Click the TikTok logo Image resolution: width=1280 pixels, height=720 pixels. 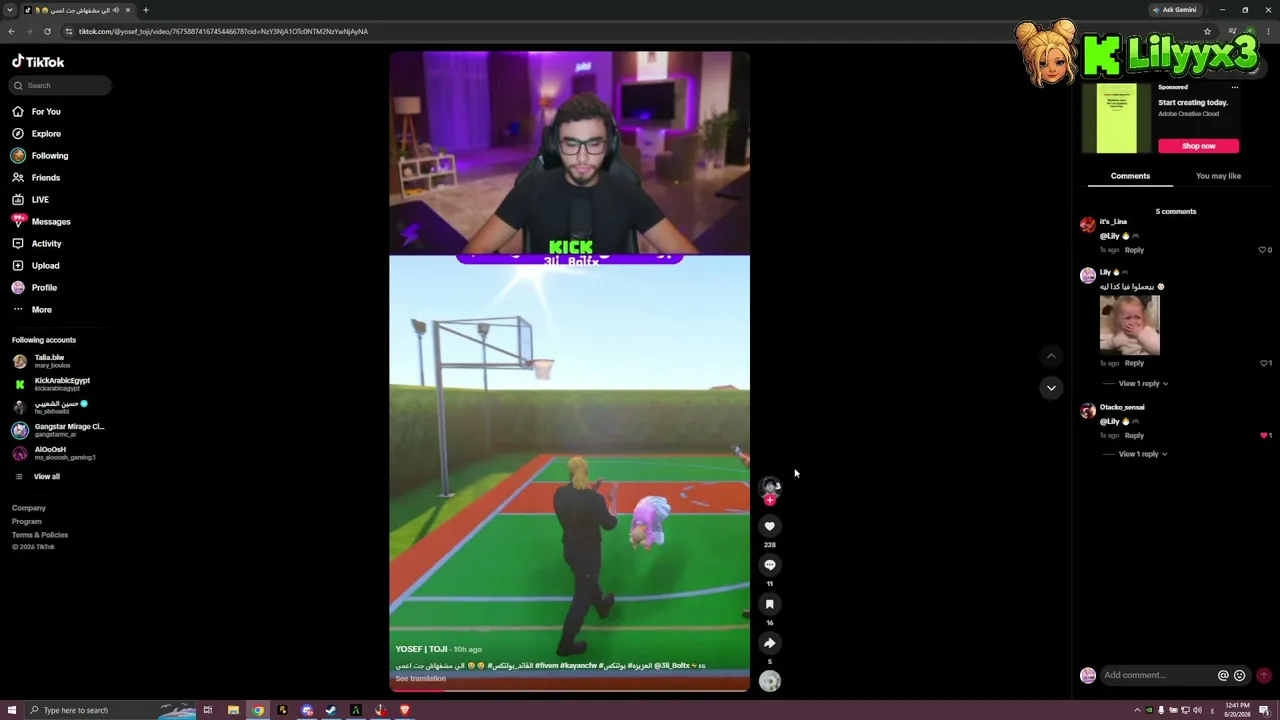coord(38,61)
